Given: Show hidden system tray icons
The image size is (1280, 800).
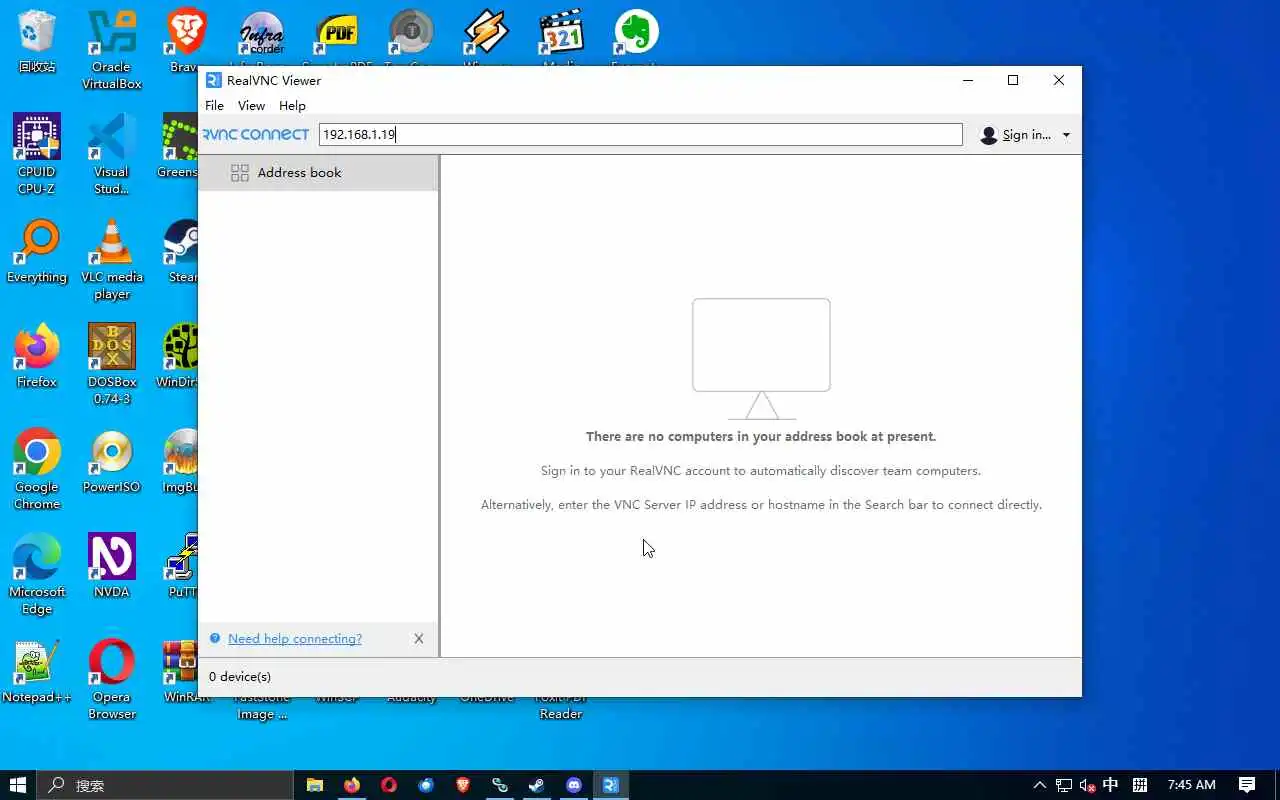Looking at the screenshot, I should pyautogui.click(x=1040, y=785).
